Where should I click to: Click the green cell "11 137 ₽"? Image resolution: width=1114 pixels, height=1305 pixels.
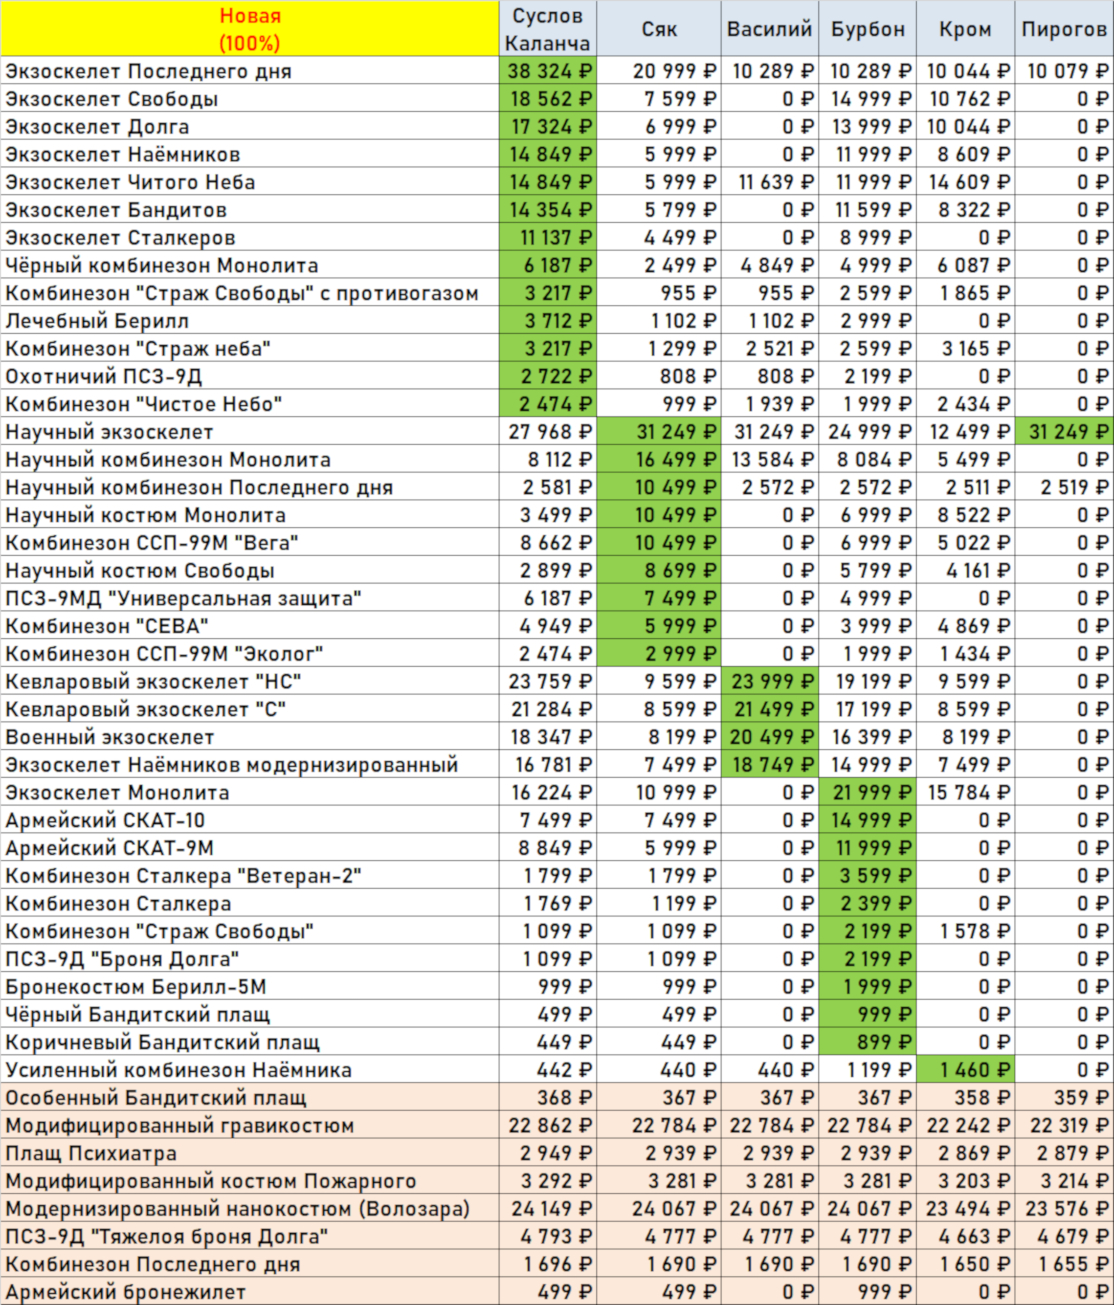pyautogui.click(x=548, y=238)
